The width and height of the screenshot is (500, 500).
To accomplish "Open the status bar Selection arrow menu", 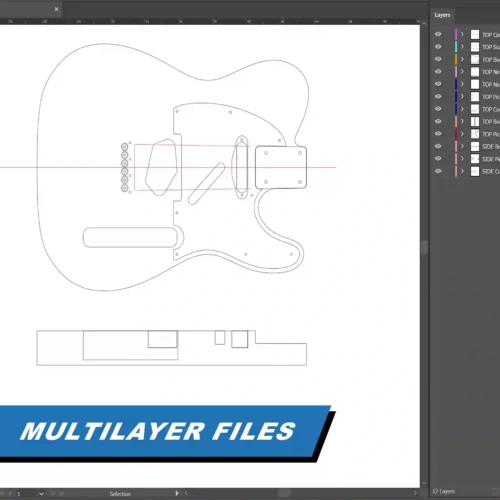I will [177, 493].
